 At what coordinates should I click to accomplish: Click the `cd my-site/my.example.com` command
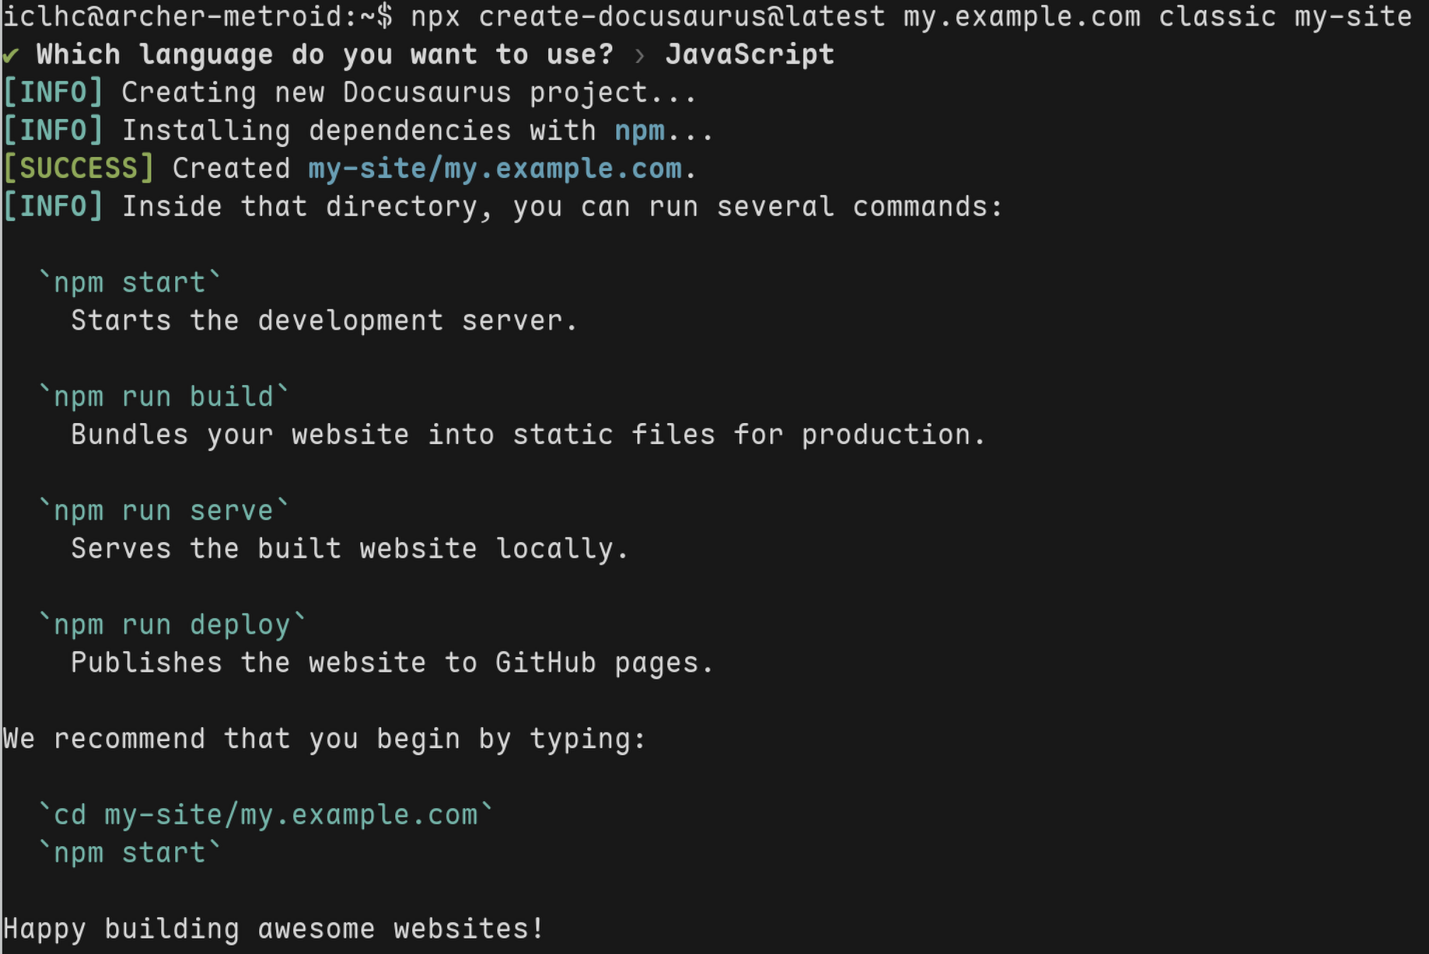tap(265, 815)
